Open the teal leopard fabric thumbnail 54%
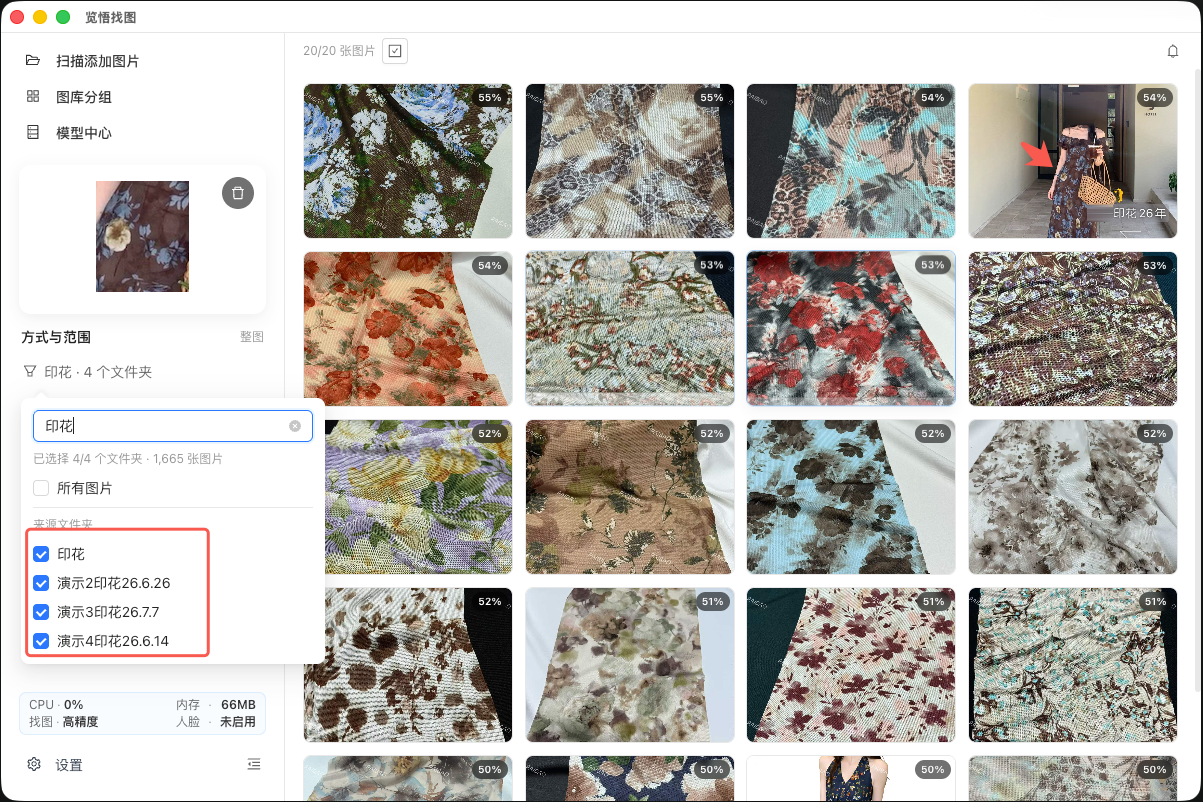Viewport: 1203px width, 802px height. pos(851,161)
